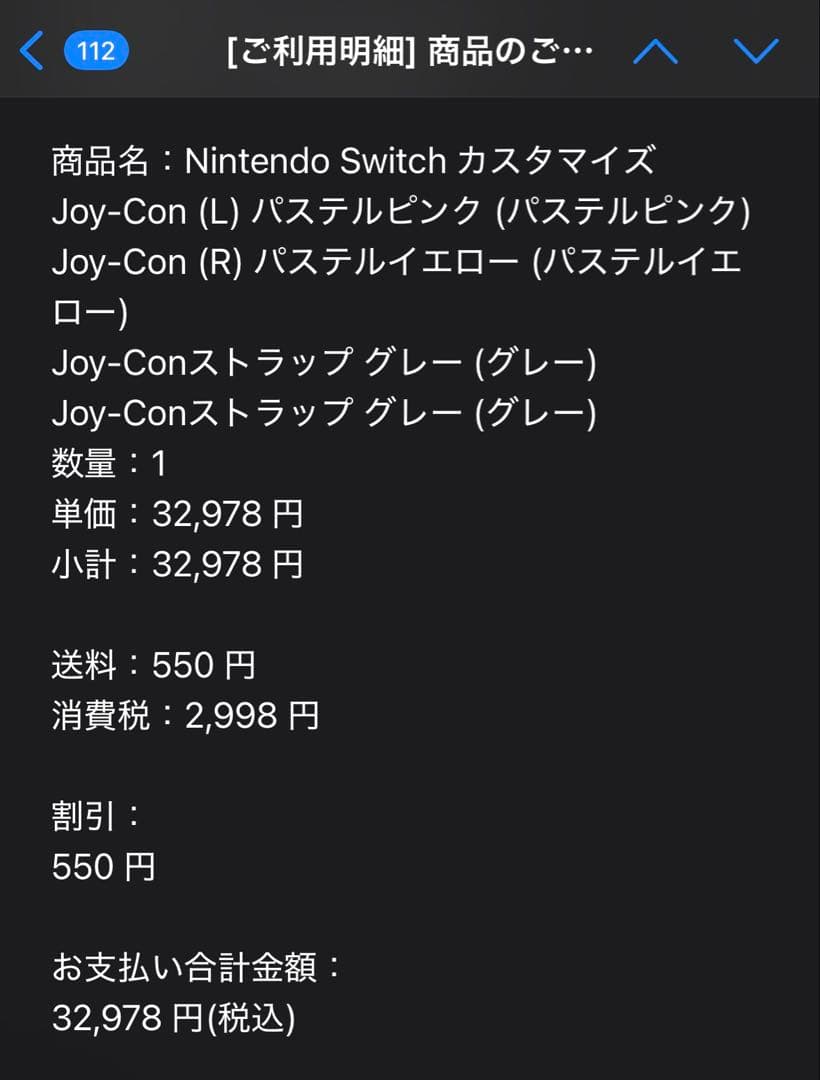
Task: Tap the up chevron to view previous email
Action: click(x=657, y=51)
